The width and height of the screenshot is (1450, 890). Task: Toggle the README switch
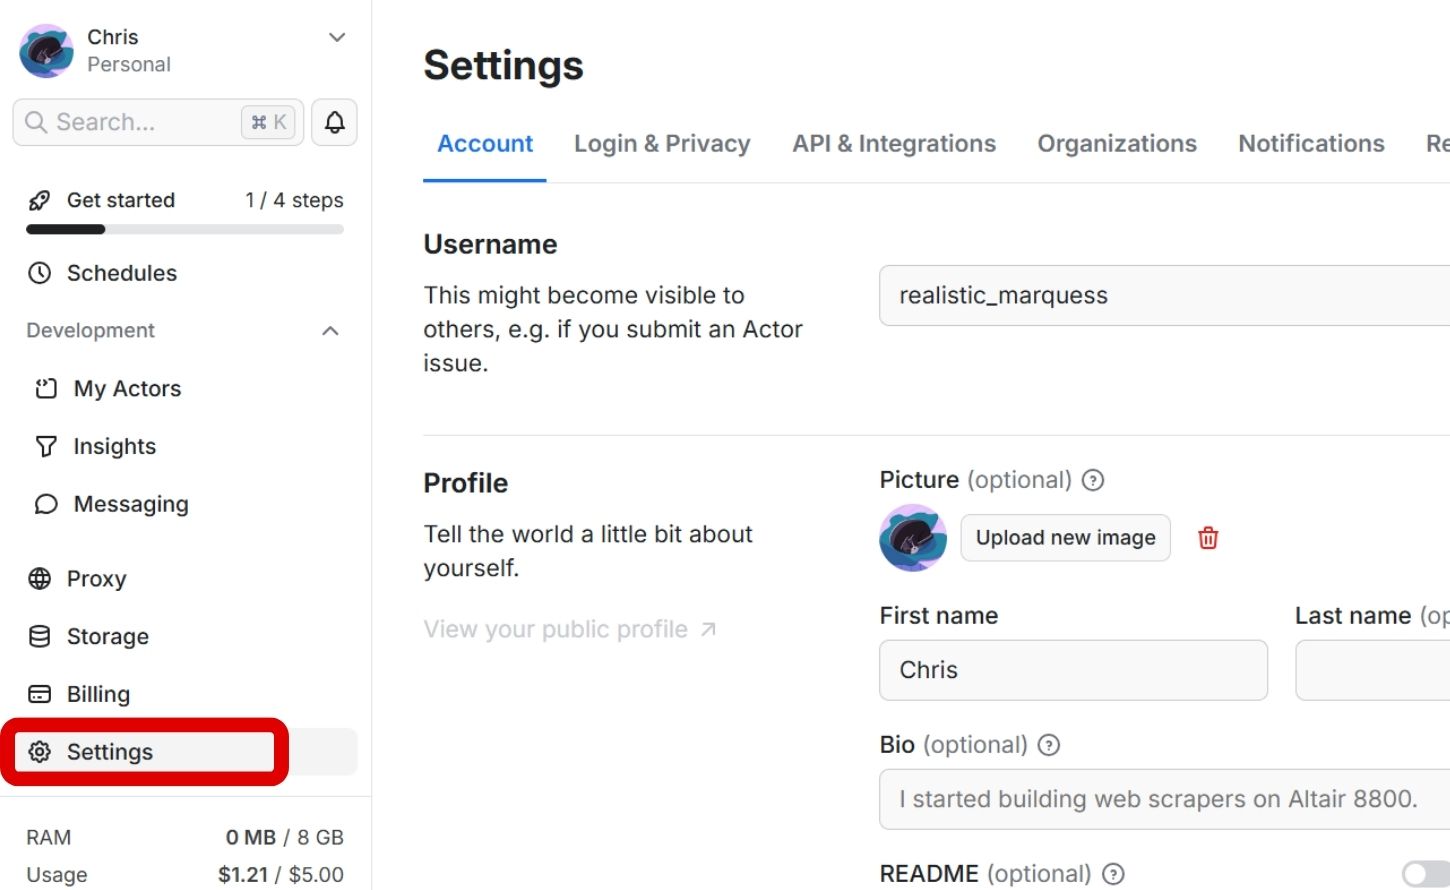1424,874
